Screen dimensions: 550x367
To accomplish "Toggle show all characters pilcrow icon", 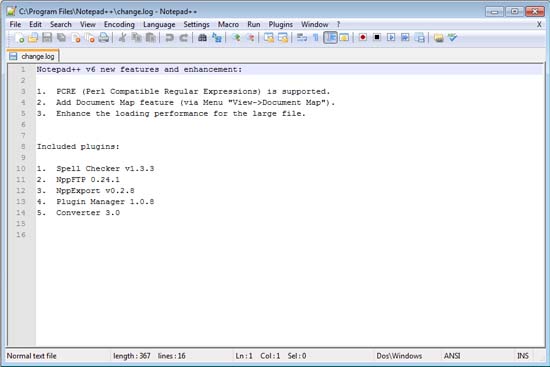I will [316, 38].
